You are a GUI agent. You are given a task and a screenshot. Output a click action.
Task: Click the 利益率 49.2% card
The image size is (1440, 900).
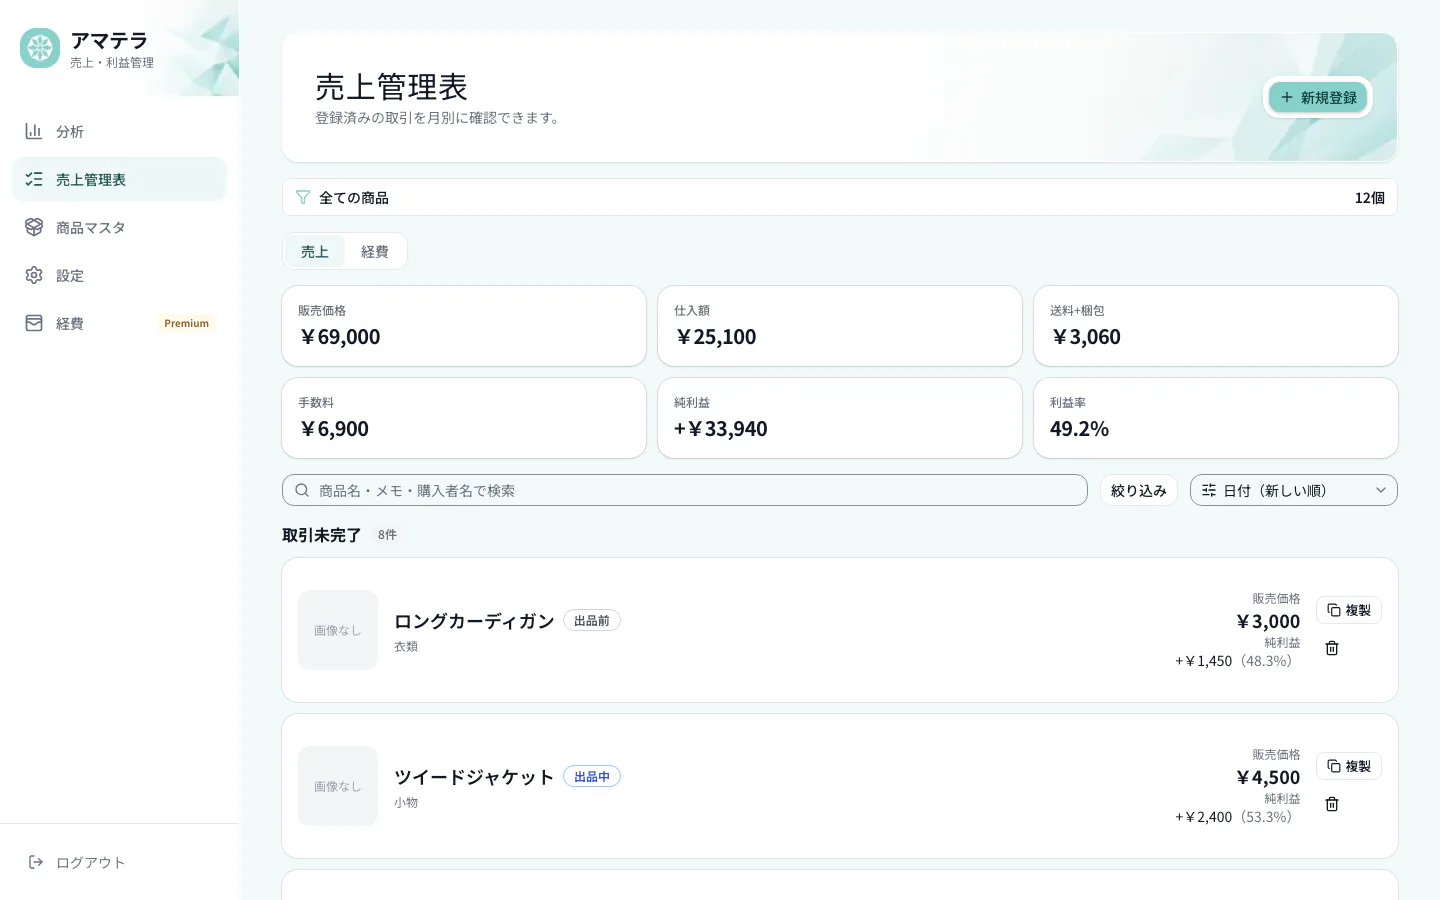tap(1216, 418)
